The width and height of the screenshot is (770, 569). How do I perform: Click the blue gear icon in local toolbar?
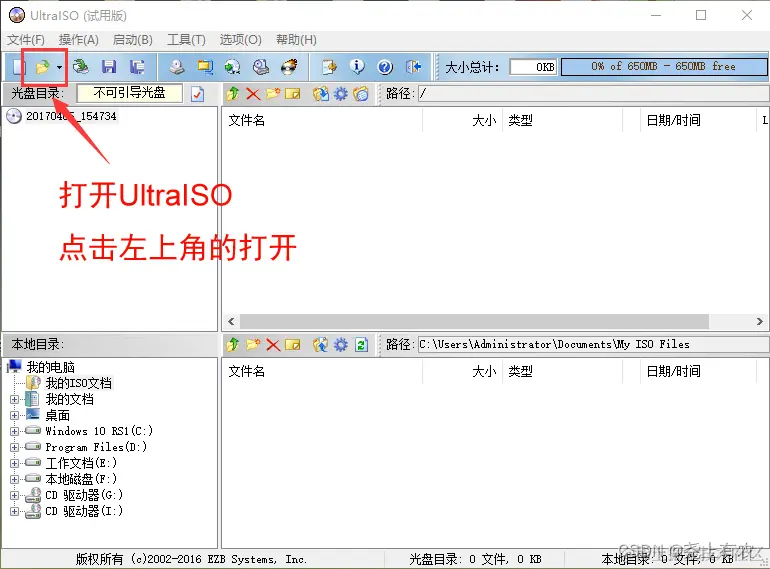340,345
